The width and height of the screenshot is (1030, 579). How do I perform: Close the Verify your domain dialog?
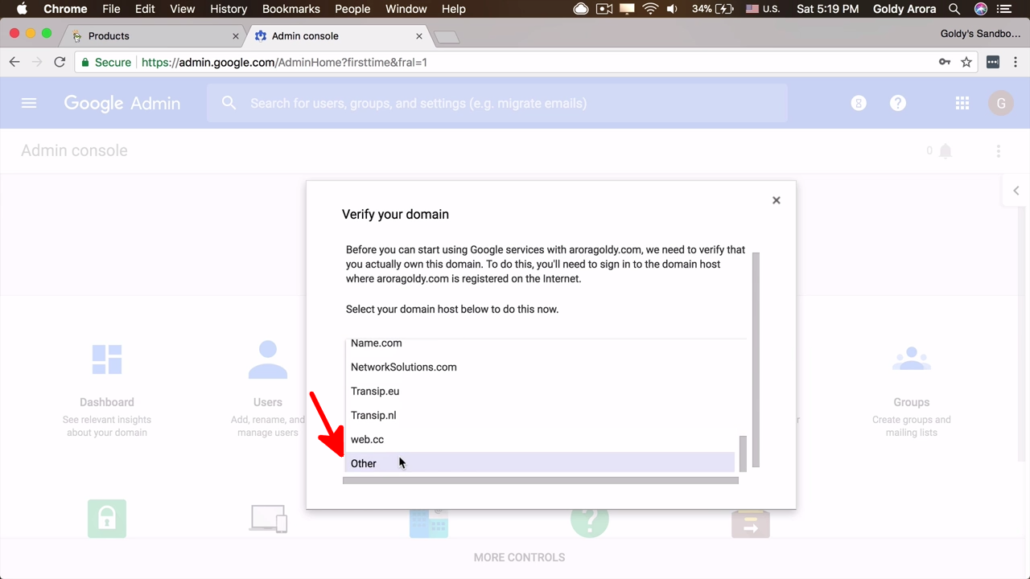point(776,200)
